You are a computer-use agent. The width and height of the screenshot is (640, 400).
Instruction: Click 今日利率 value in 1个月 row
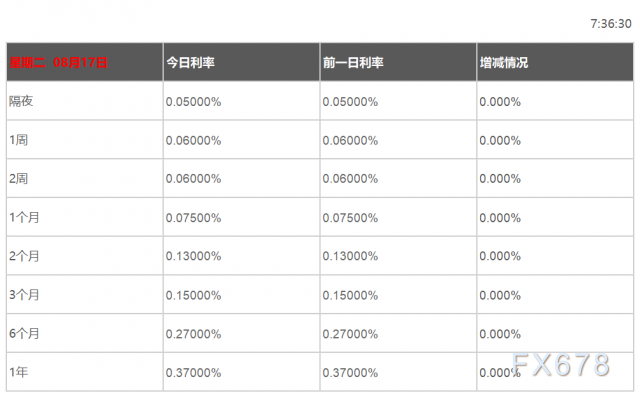pyautogui.click(x=194, y=217)
